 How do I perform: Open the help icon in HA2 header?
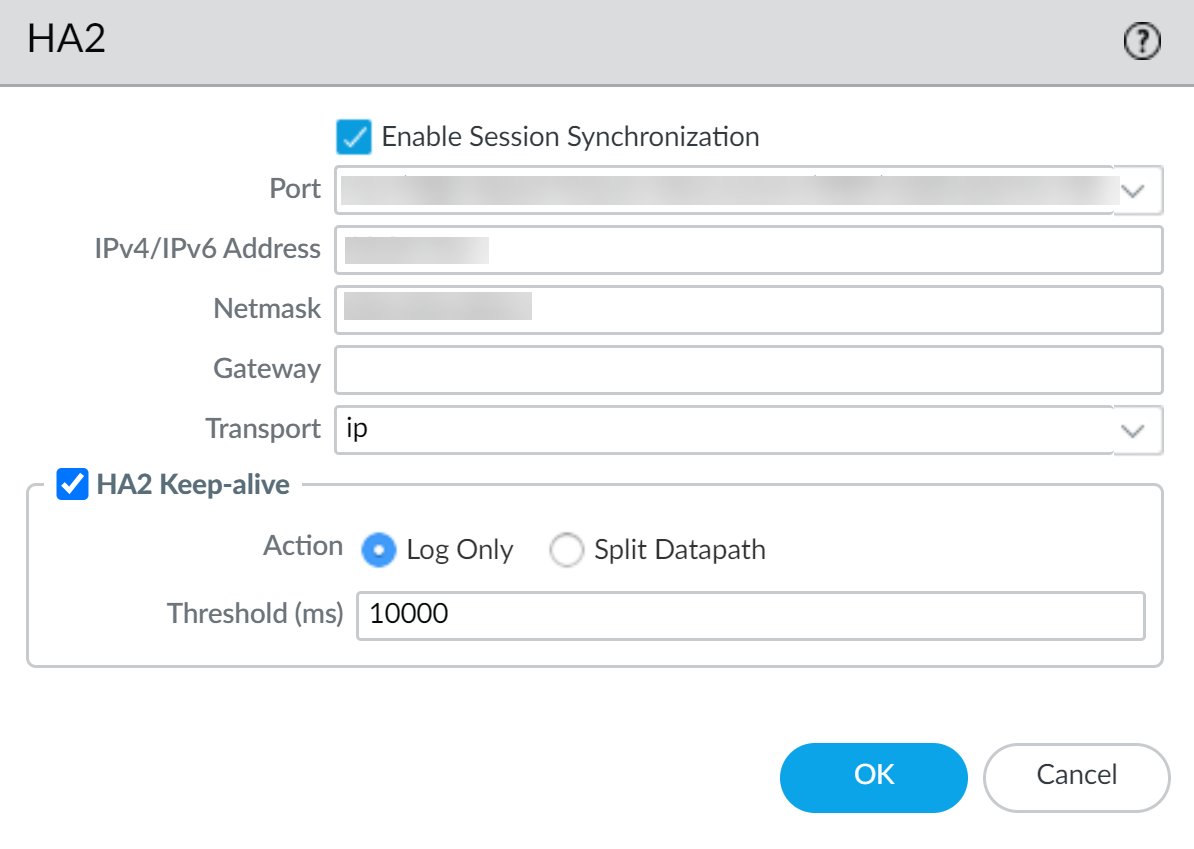(x=1142, y=42)
